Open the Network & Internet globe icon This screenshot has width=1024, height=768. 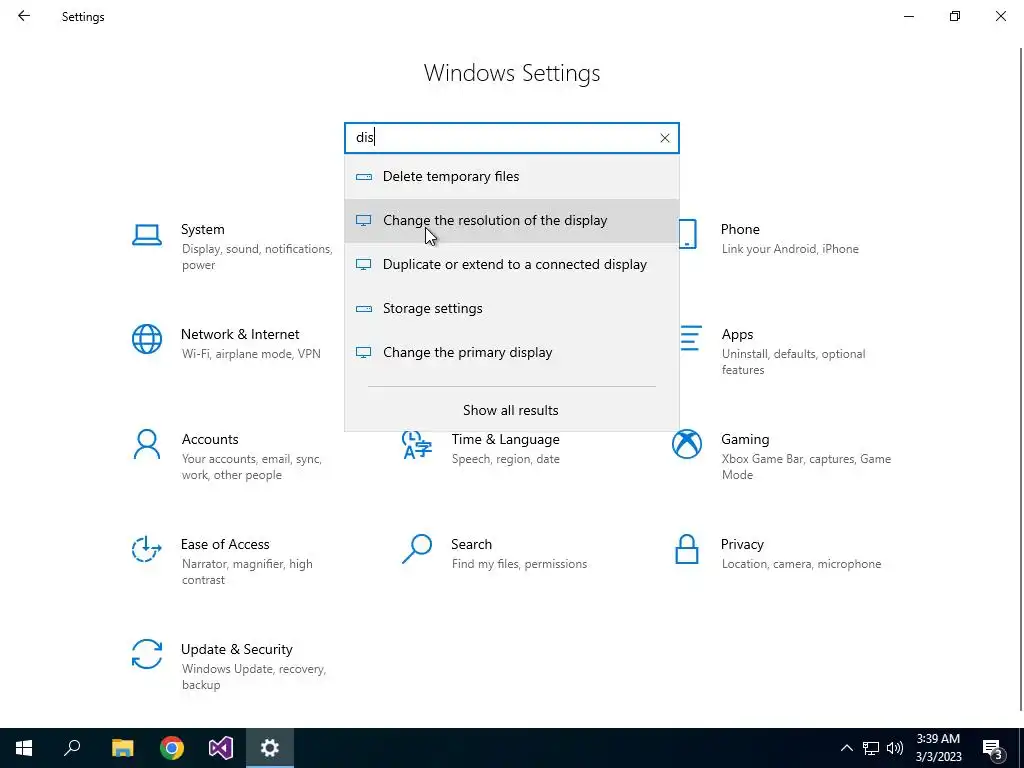pos(147,339)
